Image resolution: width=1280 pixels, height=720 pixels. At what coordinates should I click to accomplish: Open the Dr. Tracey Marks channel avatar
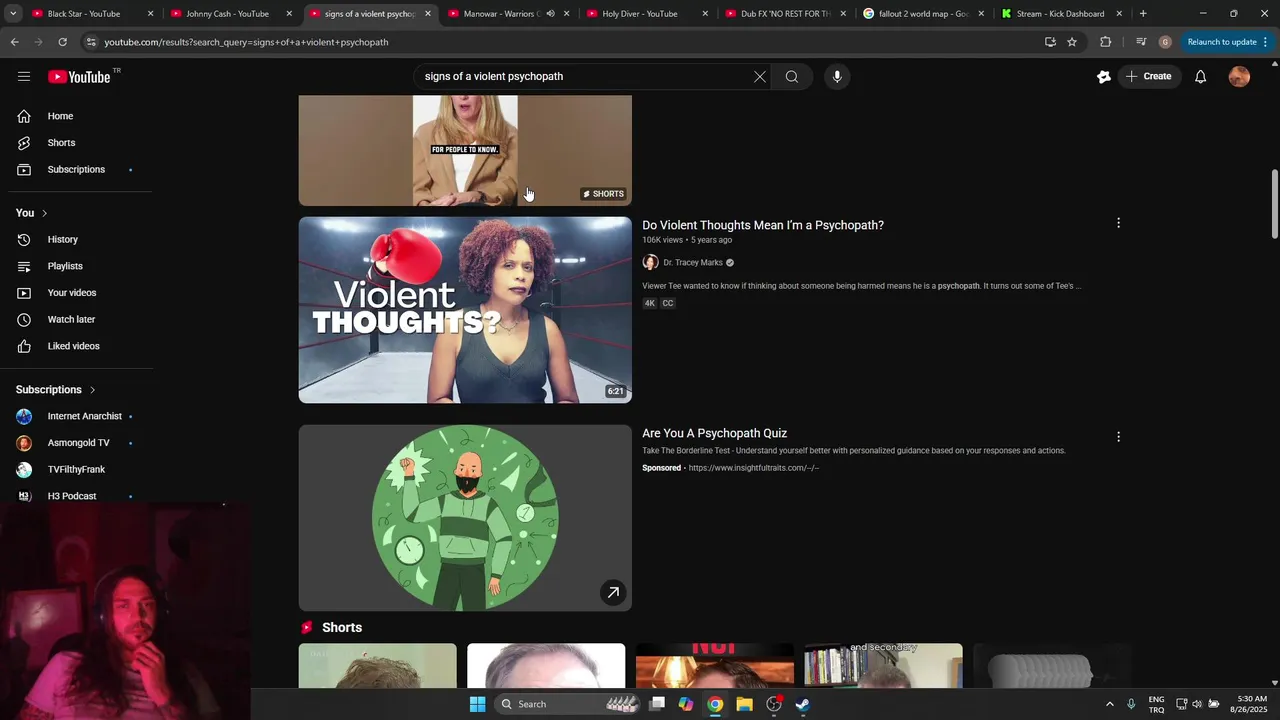(650, 262)
